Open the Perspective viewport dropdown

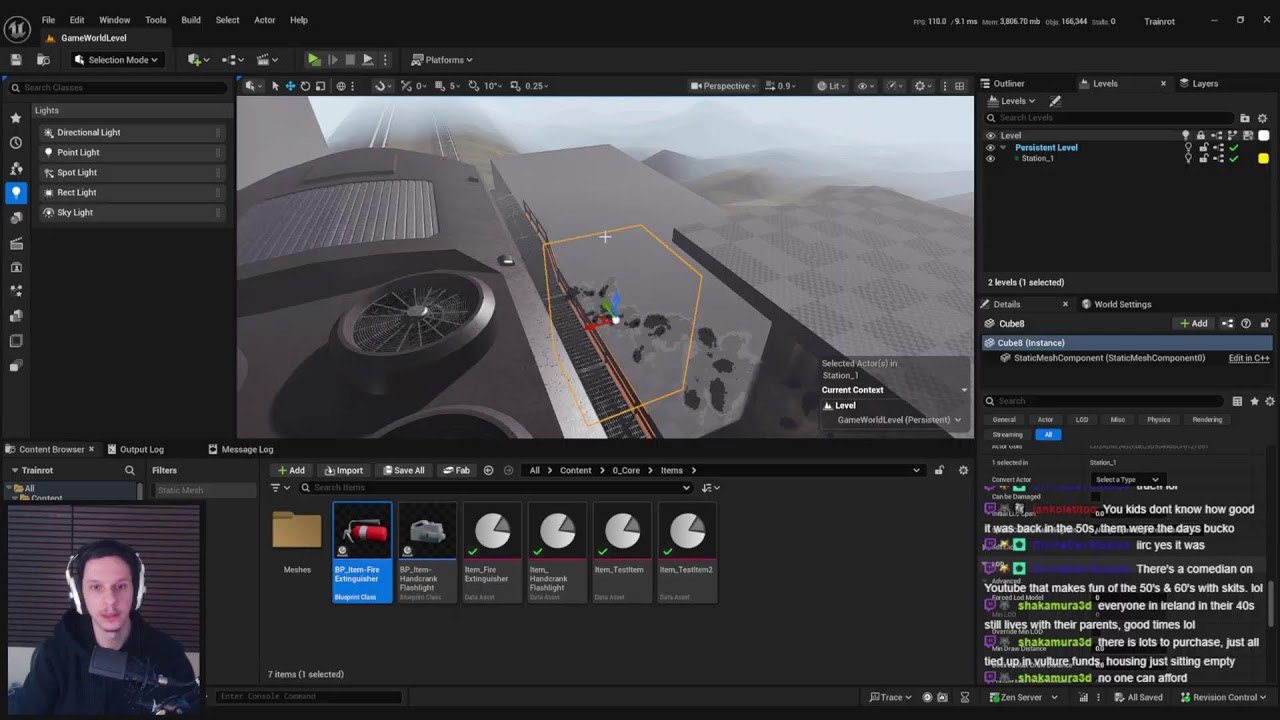click(726, 86)
